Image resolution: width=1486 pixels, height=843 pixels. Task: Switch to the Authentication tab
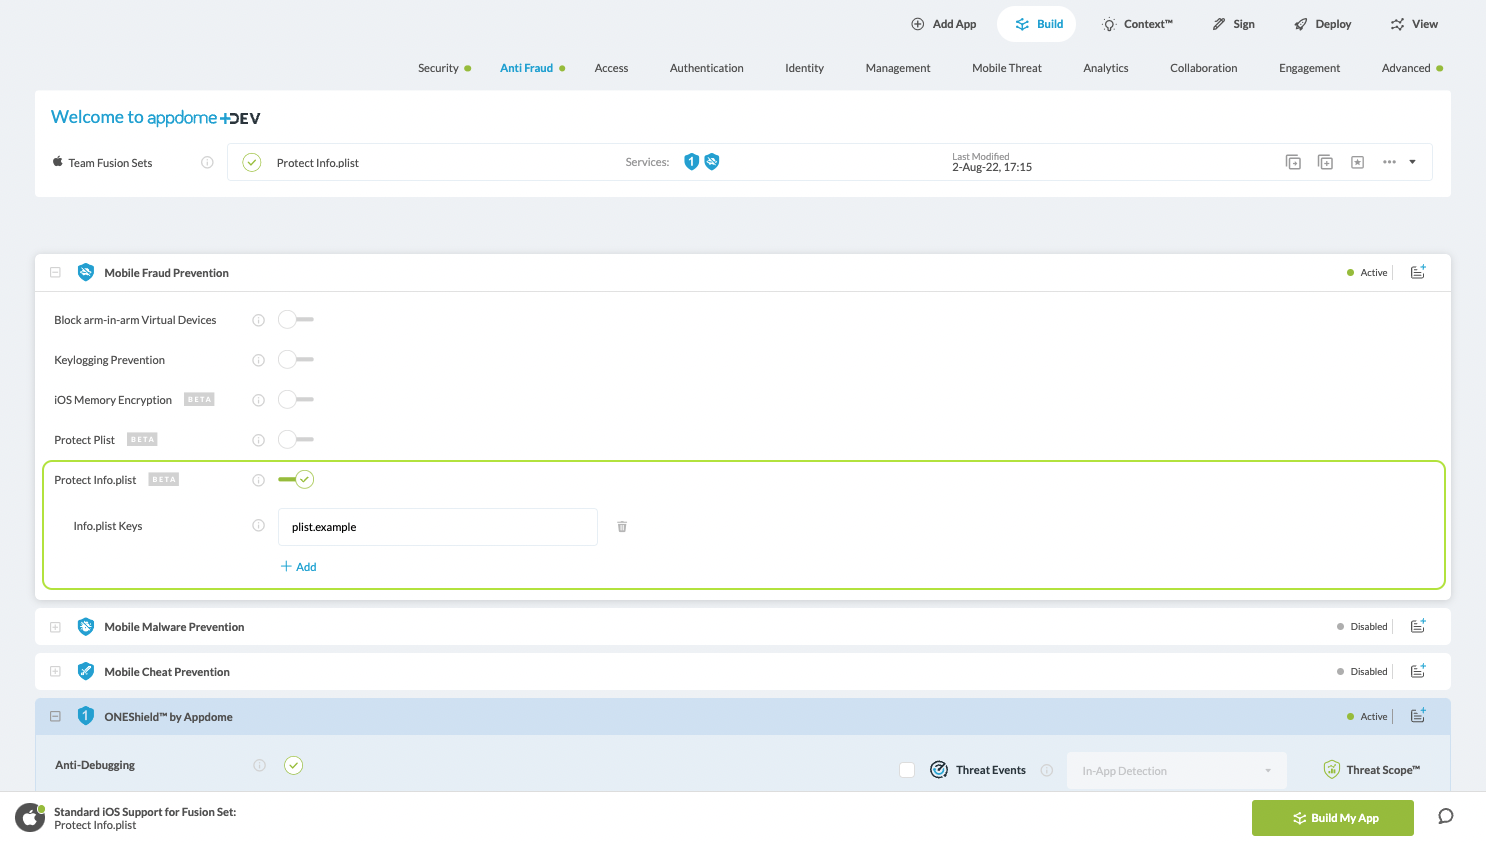(706, 68)
